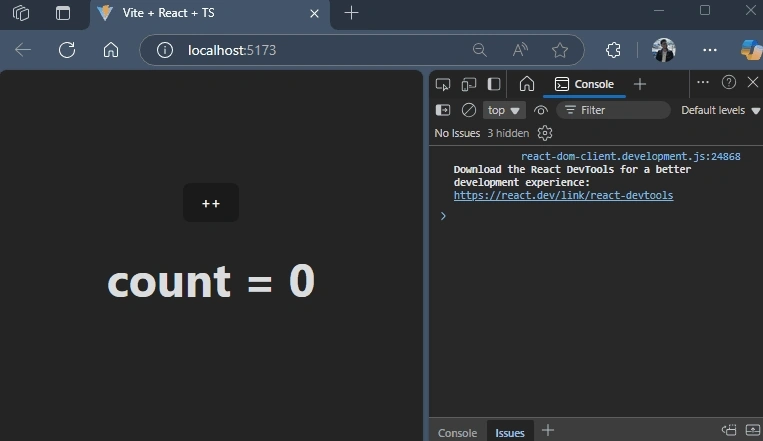763x441 pixels.
Task: Maximize the browser window
Action: pos(705,10)
